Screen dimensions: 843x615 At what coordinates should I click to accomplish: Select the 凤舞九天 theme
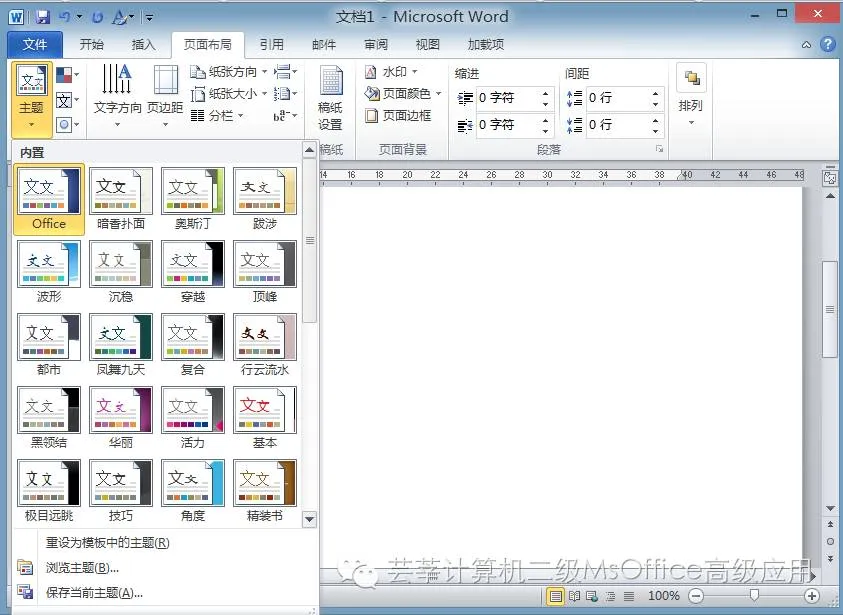tap(121, 345)
